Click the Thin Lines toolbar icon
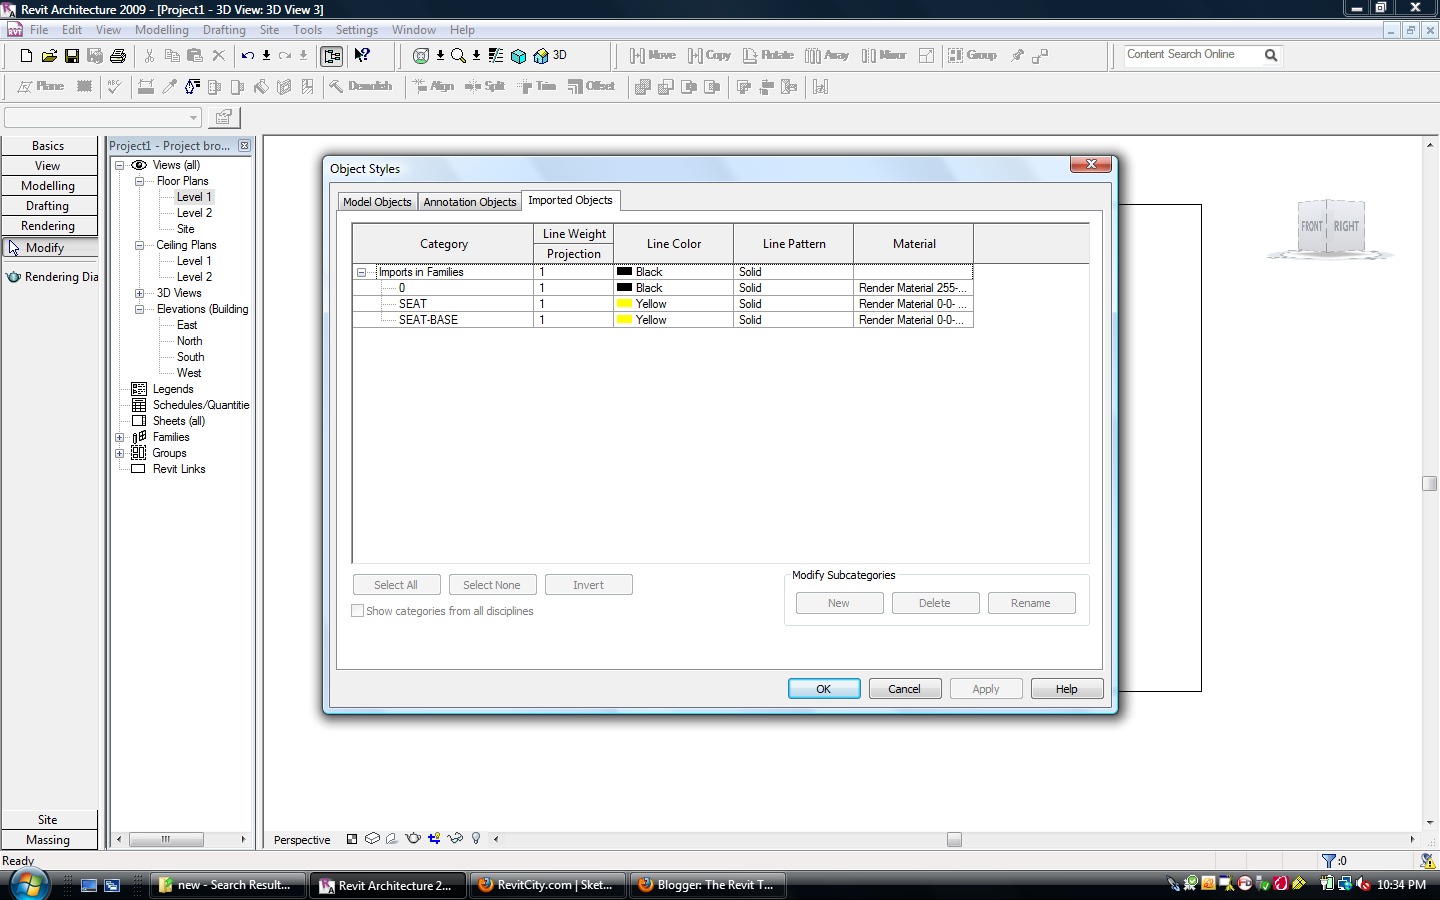The height and width of the screenshot is (900, 1440). tap(496, 56)
